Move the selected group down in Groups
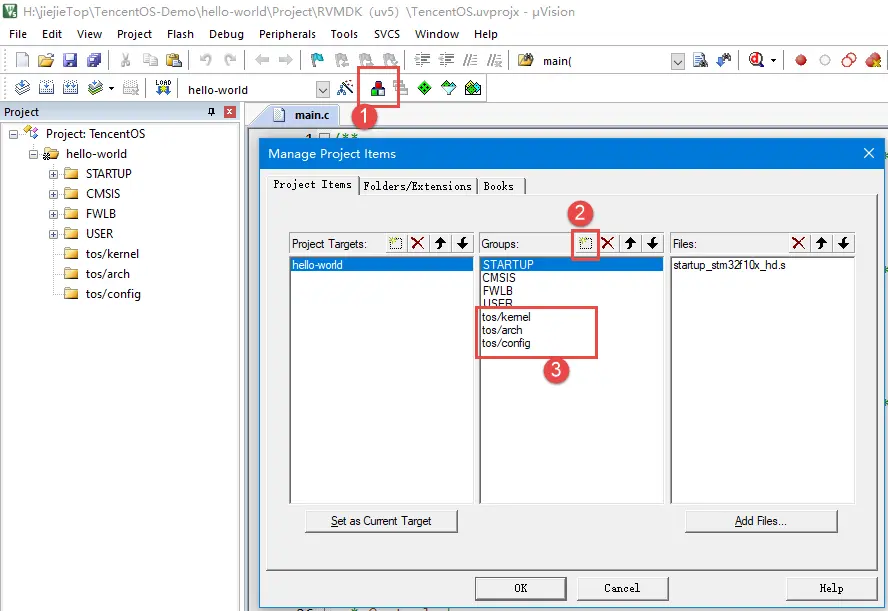 pyautogui.click(x=652, y=243)
